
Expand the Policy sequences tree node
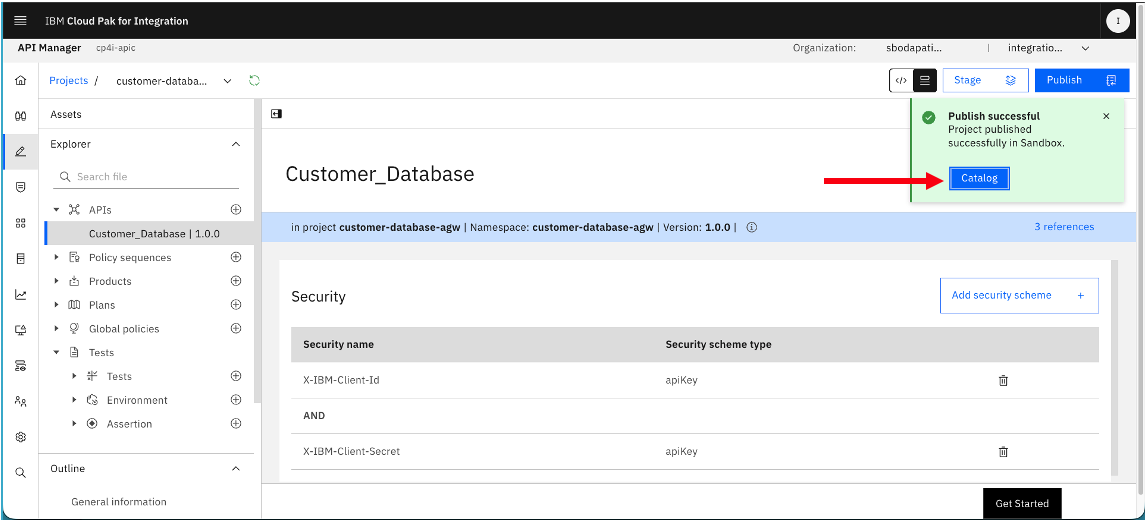click(x=56, y=257)
